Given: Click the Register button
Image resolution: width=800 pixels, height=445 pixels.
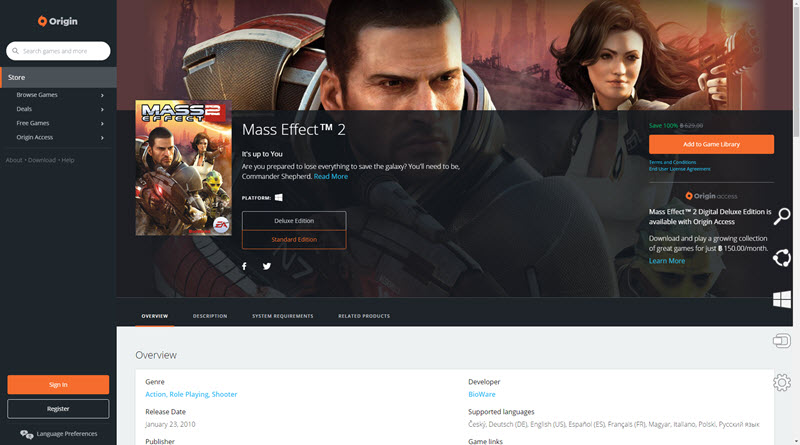Looking at the screenshot, I should (58, 409).
